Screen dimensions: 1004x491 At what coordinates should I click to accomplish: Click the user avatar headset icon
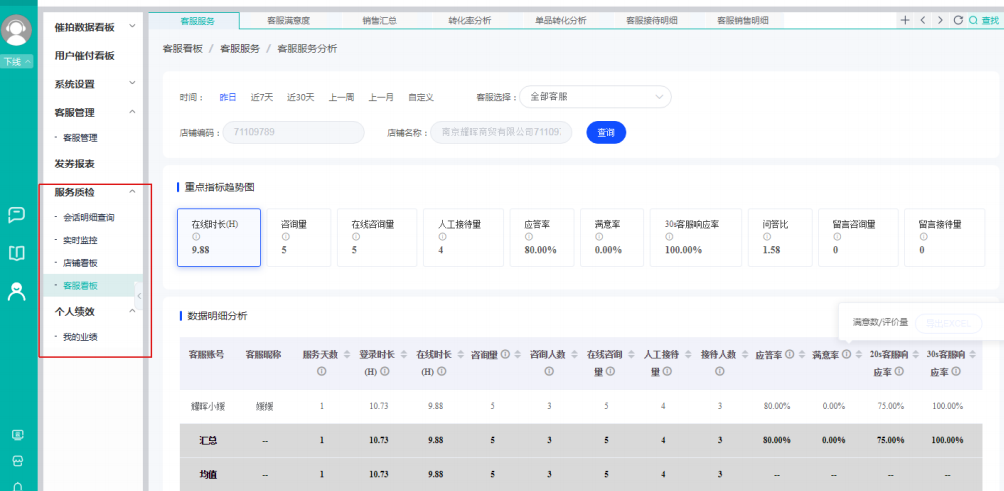pyautogui.click(x=17, y=30)
